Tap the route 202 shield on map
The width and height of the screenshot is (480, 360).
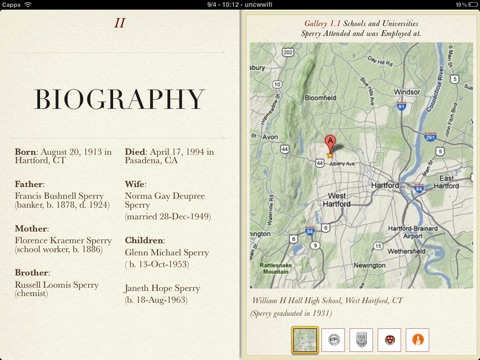pos(288,52)
